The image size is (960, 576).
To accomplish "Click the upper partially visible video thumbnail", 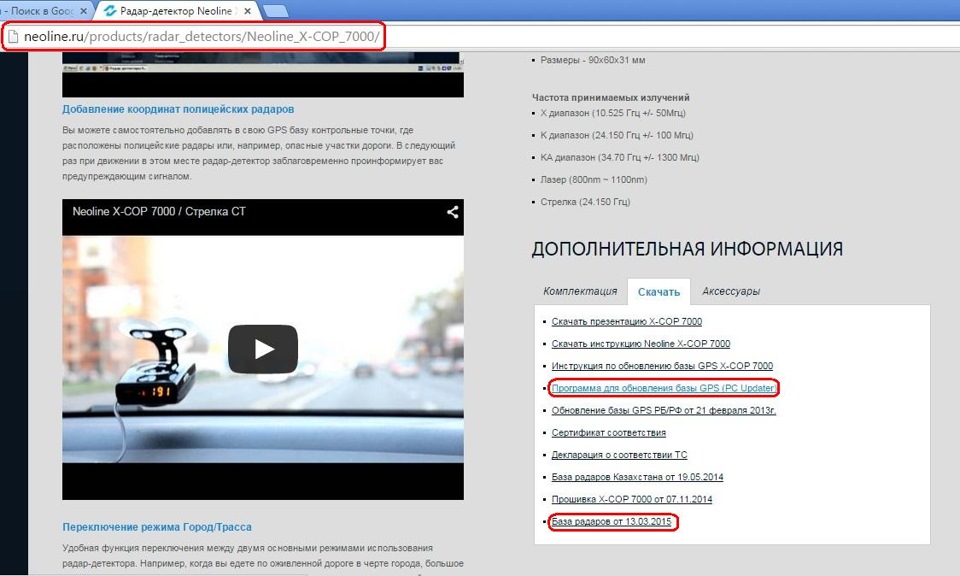I will pos(263,75).
